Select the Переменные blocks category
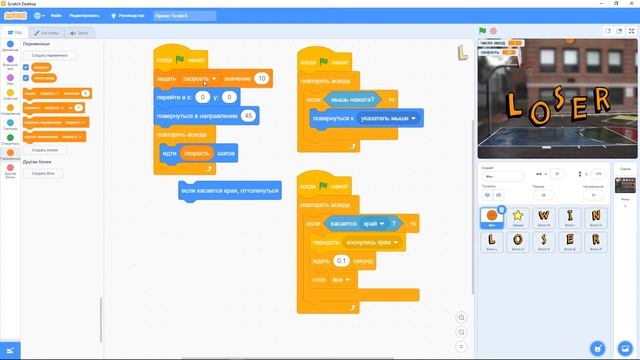 [10, 154]
